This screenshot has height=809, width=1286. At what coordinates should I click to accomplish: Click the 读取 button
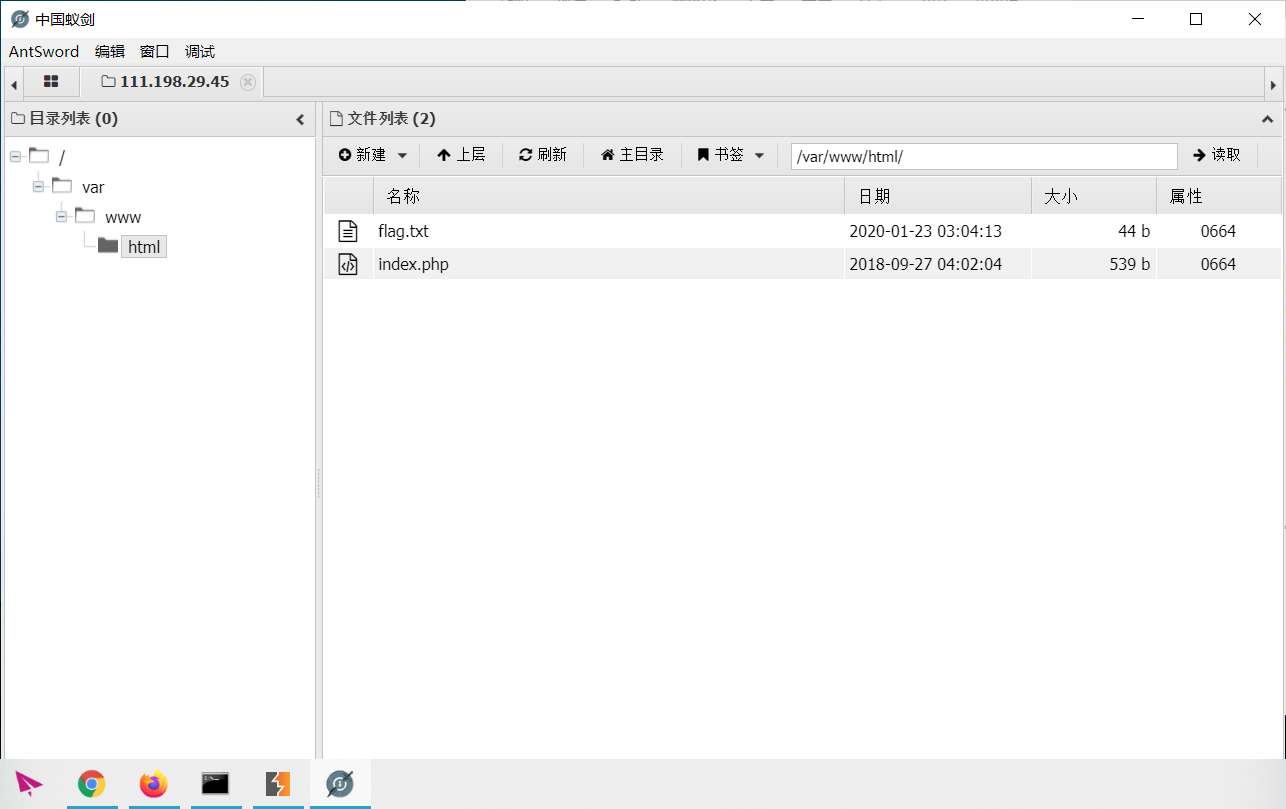pyautogui.click(x=1217, y=155)
